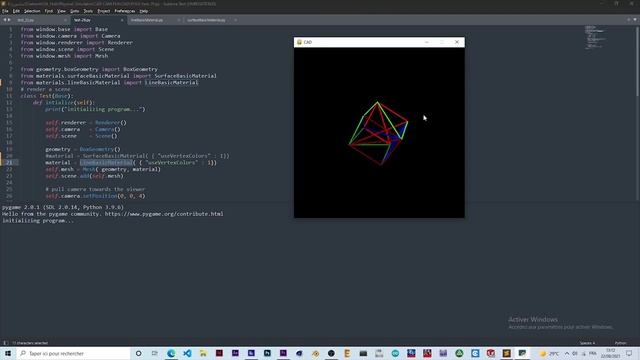Click the CAD window title icon

299,42
